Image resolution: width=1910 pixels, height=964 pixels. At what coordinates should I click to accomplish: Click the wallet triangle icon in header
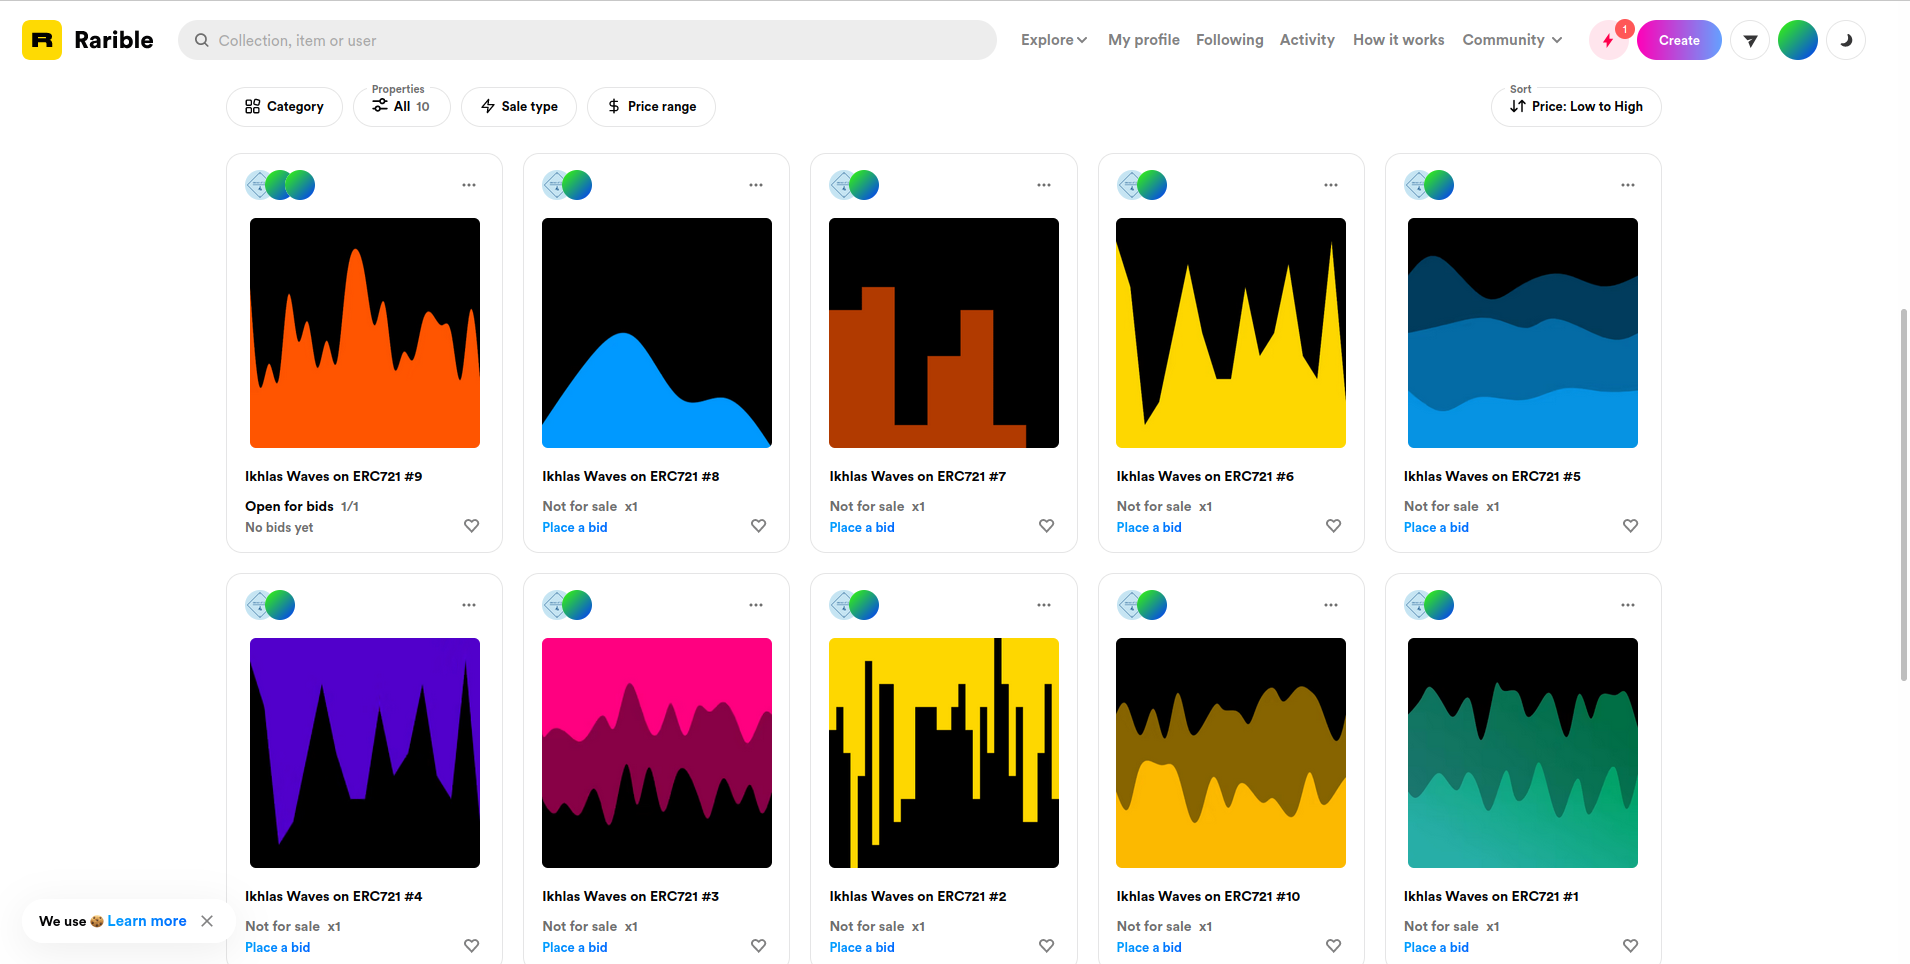[1750, 41]
